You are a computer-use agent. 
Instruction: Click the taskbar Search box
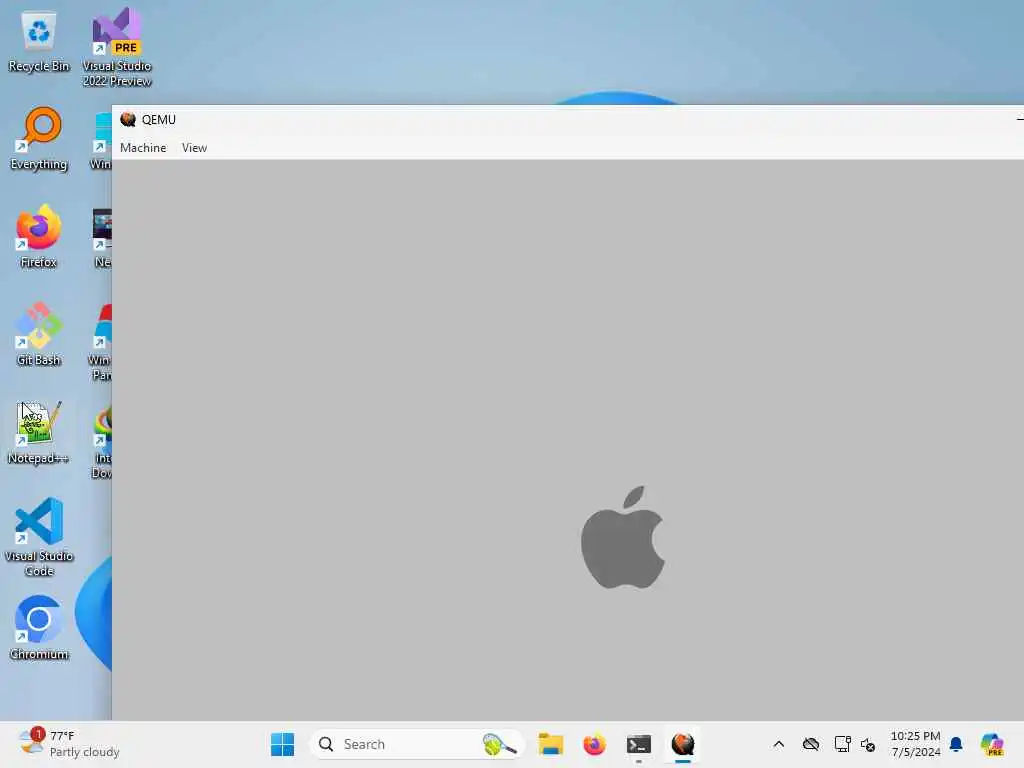(x=417, y=744)
